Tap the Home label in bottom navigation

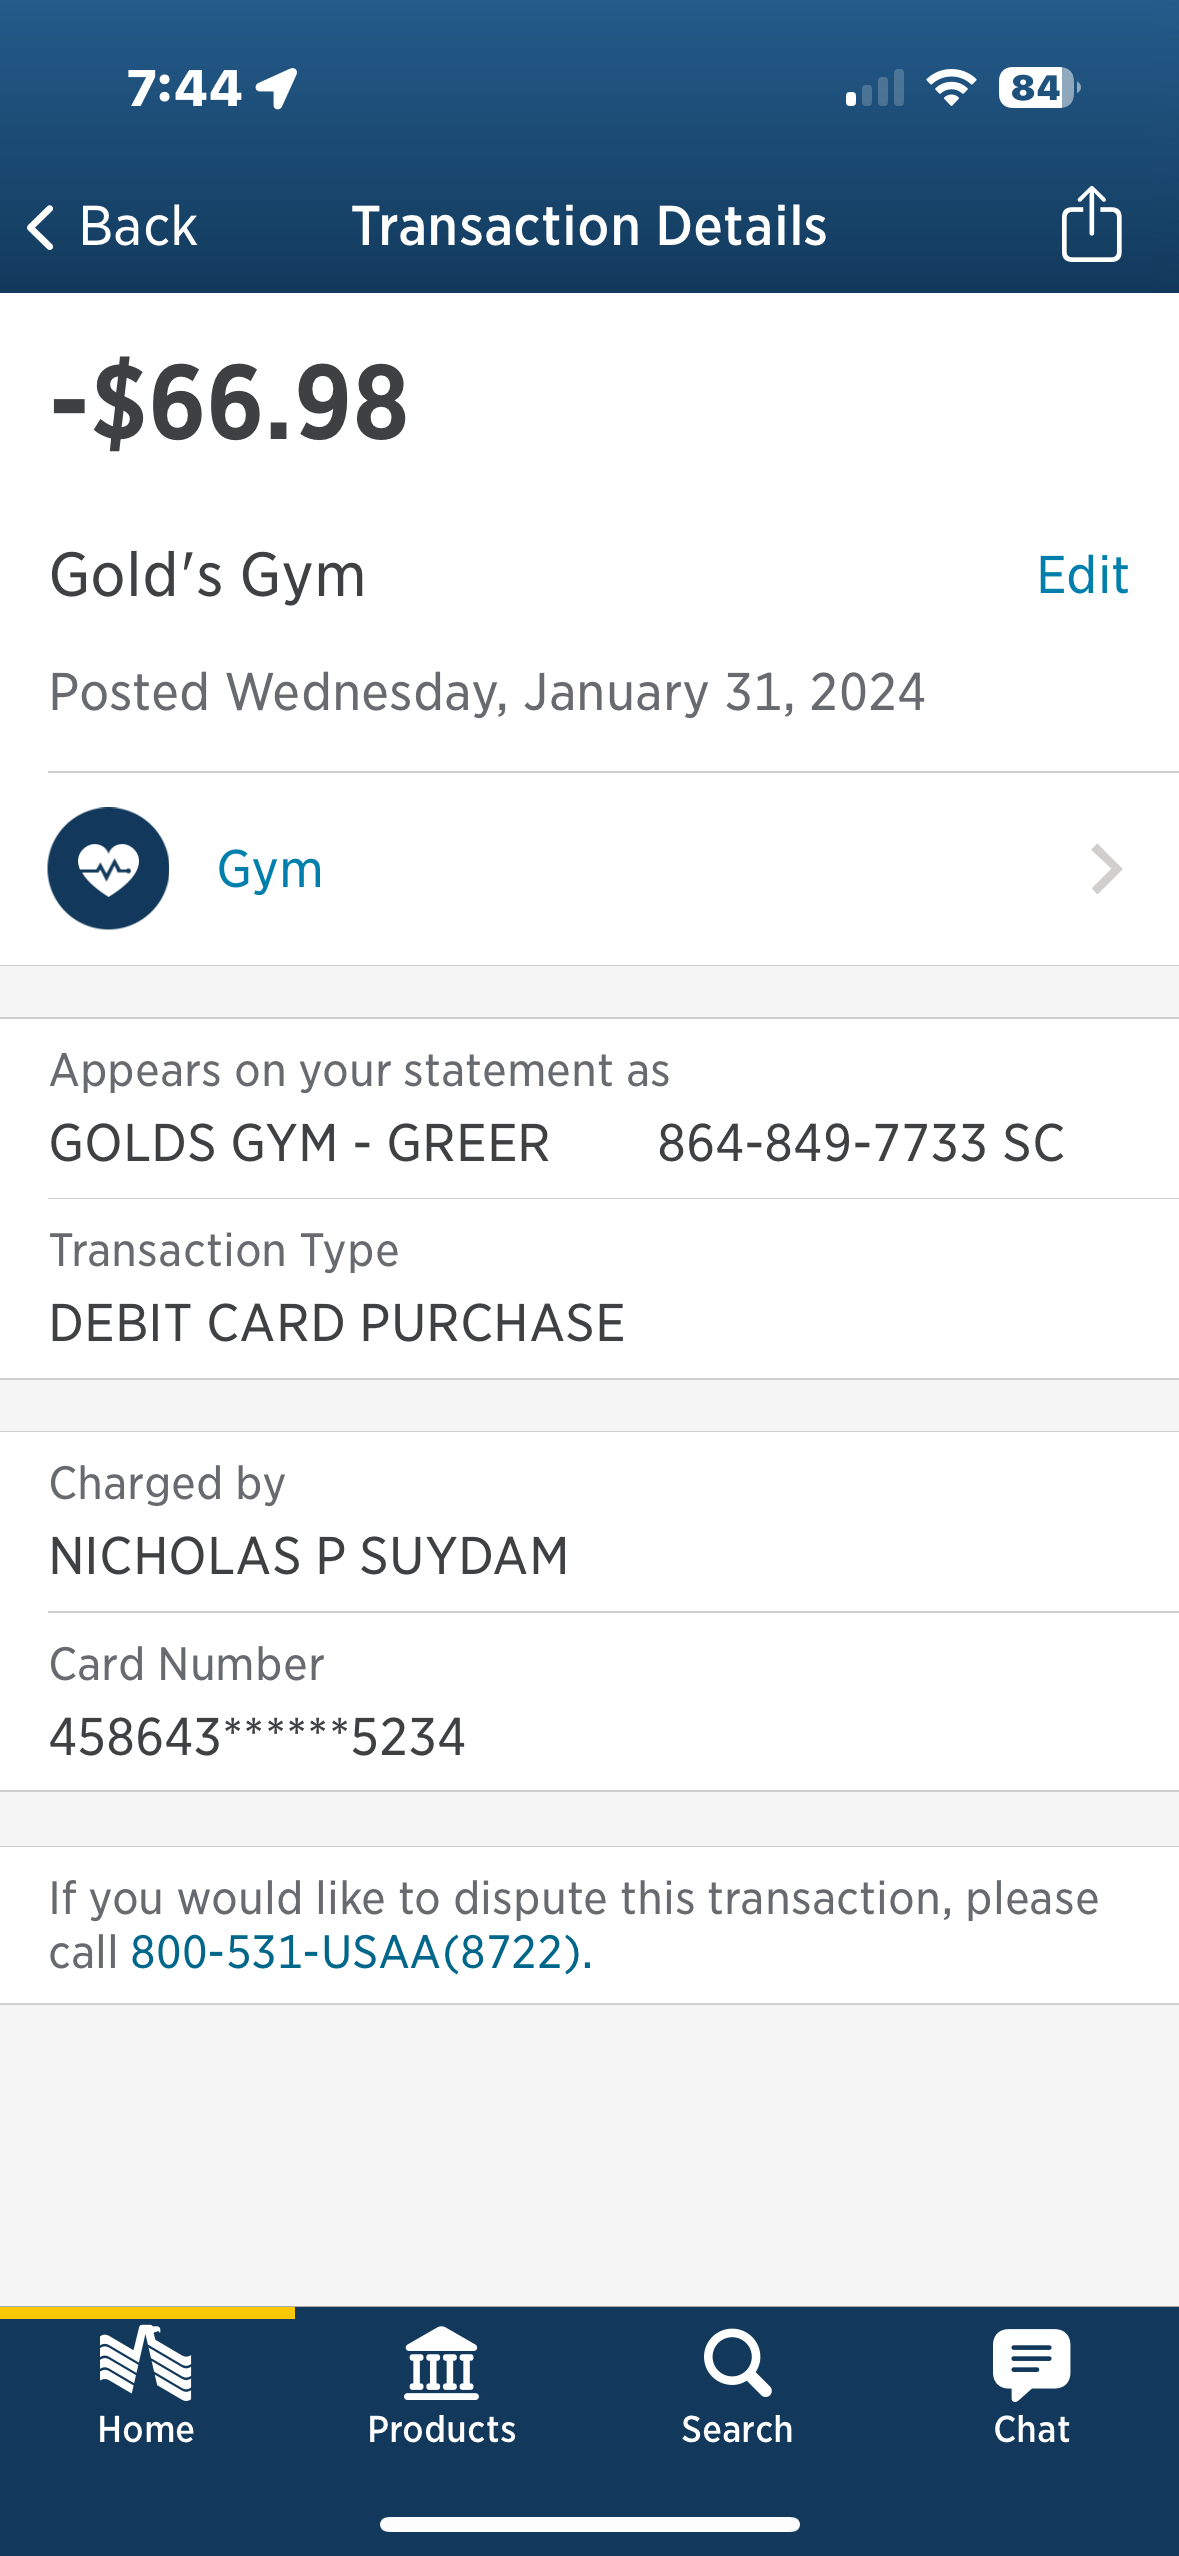coord(146,2429)
